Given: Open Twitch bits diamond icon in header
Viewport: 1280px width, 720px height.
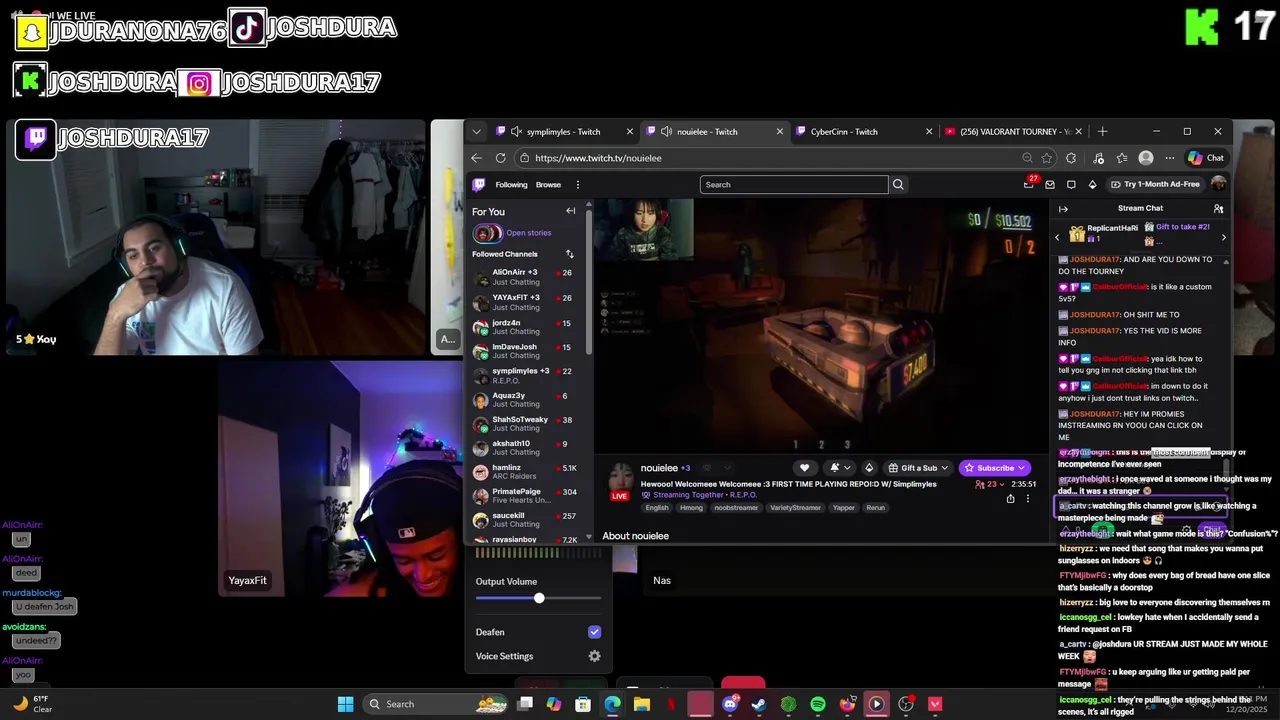Looking at the screenshot, I should point(1092,185).
